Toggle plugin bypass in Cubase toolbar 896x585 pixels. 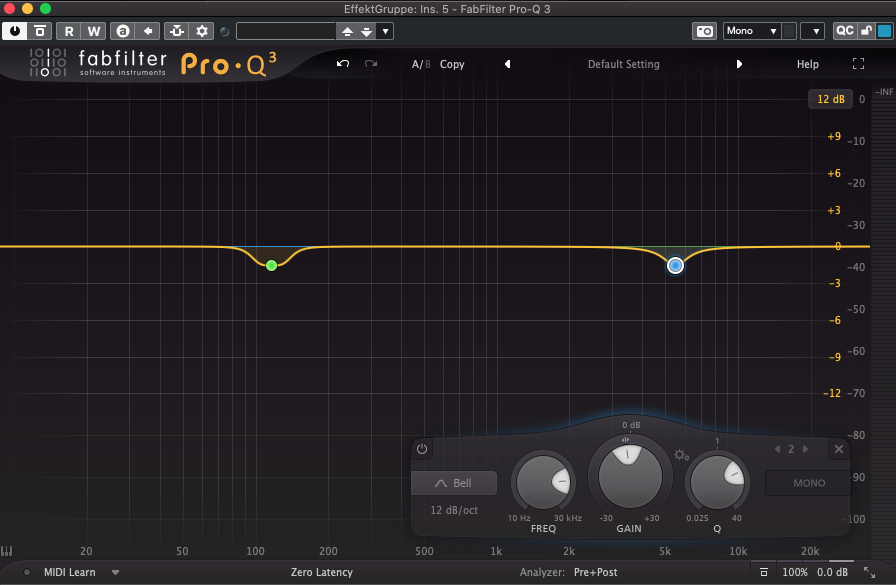coord(39,31)
